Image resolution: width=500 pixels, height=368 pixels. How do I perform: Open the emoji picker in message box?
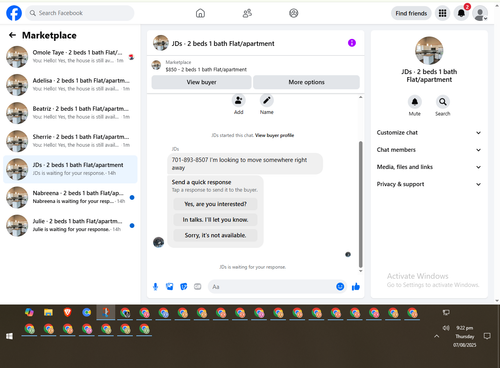(x=340, y=287)
